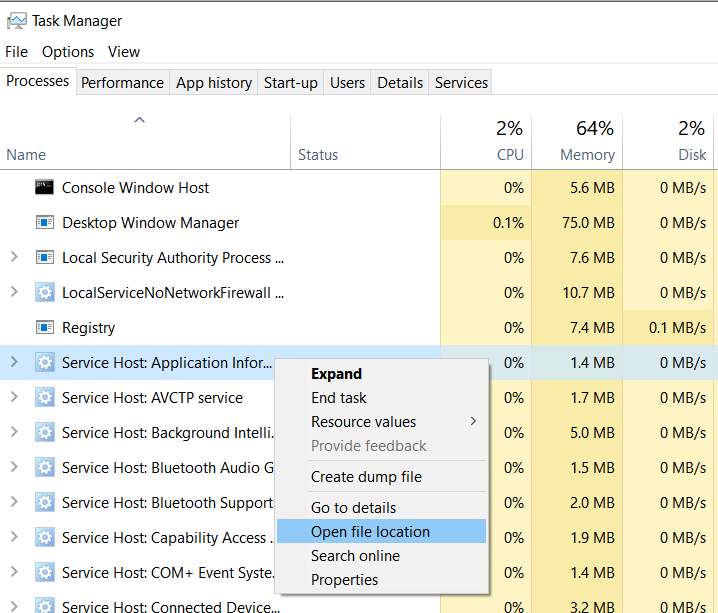The image size is (718, 613).
Task: Expand the Local Security Authority Process group
Action: pos(14,258)
